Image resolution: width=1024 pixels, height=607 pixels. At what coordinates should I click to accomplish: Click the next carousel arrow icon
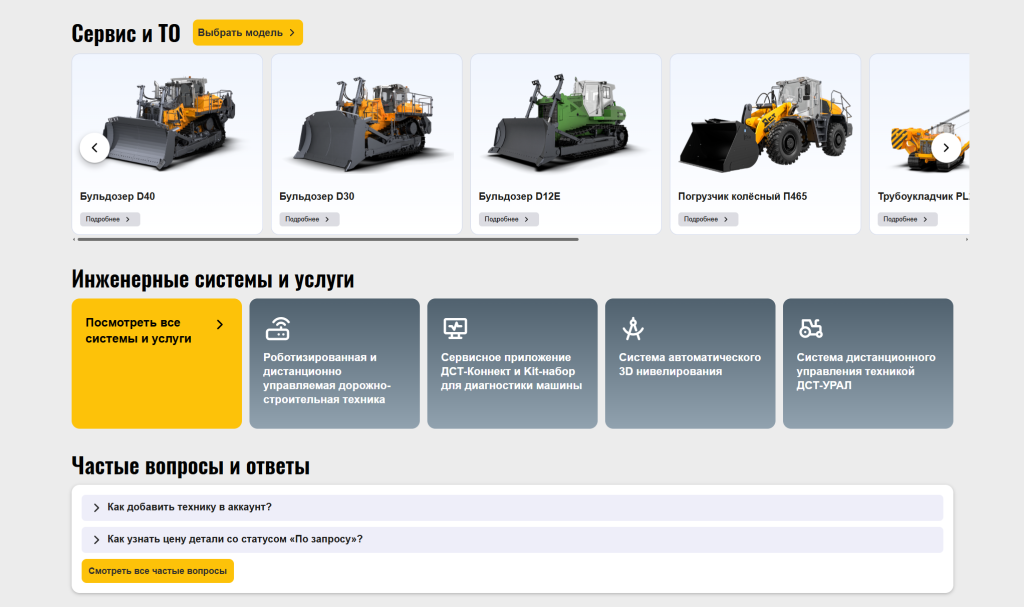coord(946,148)
